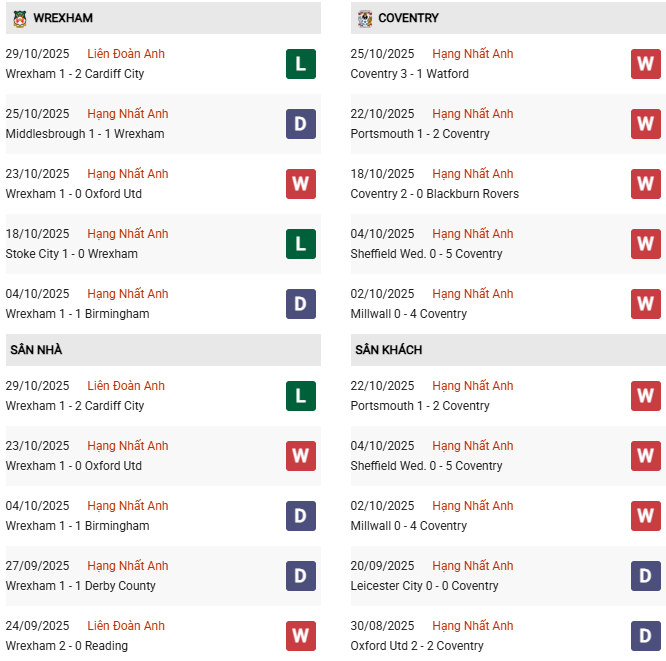Click the D badge for Leicester City match
This screenshot has height=661, width=666.
click(x=645, y=576)
